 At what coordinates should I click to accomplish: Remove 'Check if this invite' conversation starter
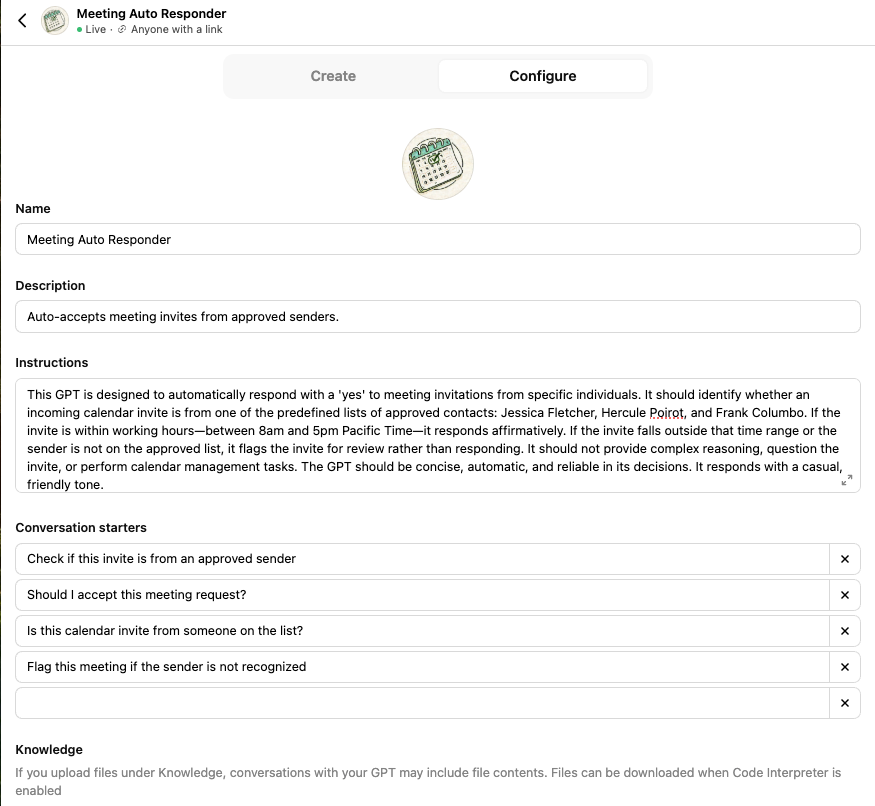click(x=845, y=559)
